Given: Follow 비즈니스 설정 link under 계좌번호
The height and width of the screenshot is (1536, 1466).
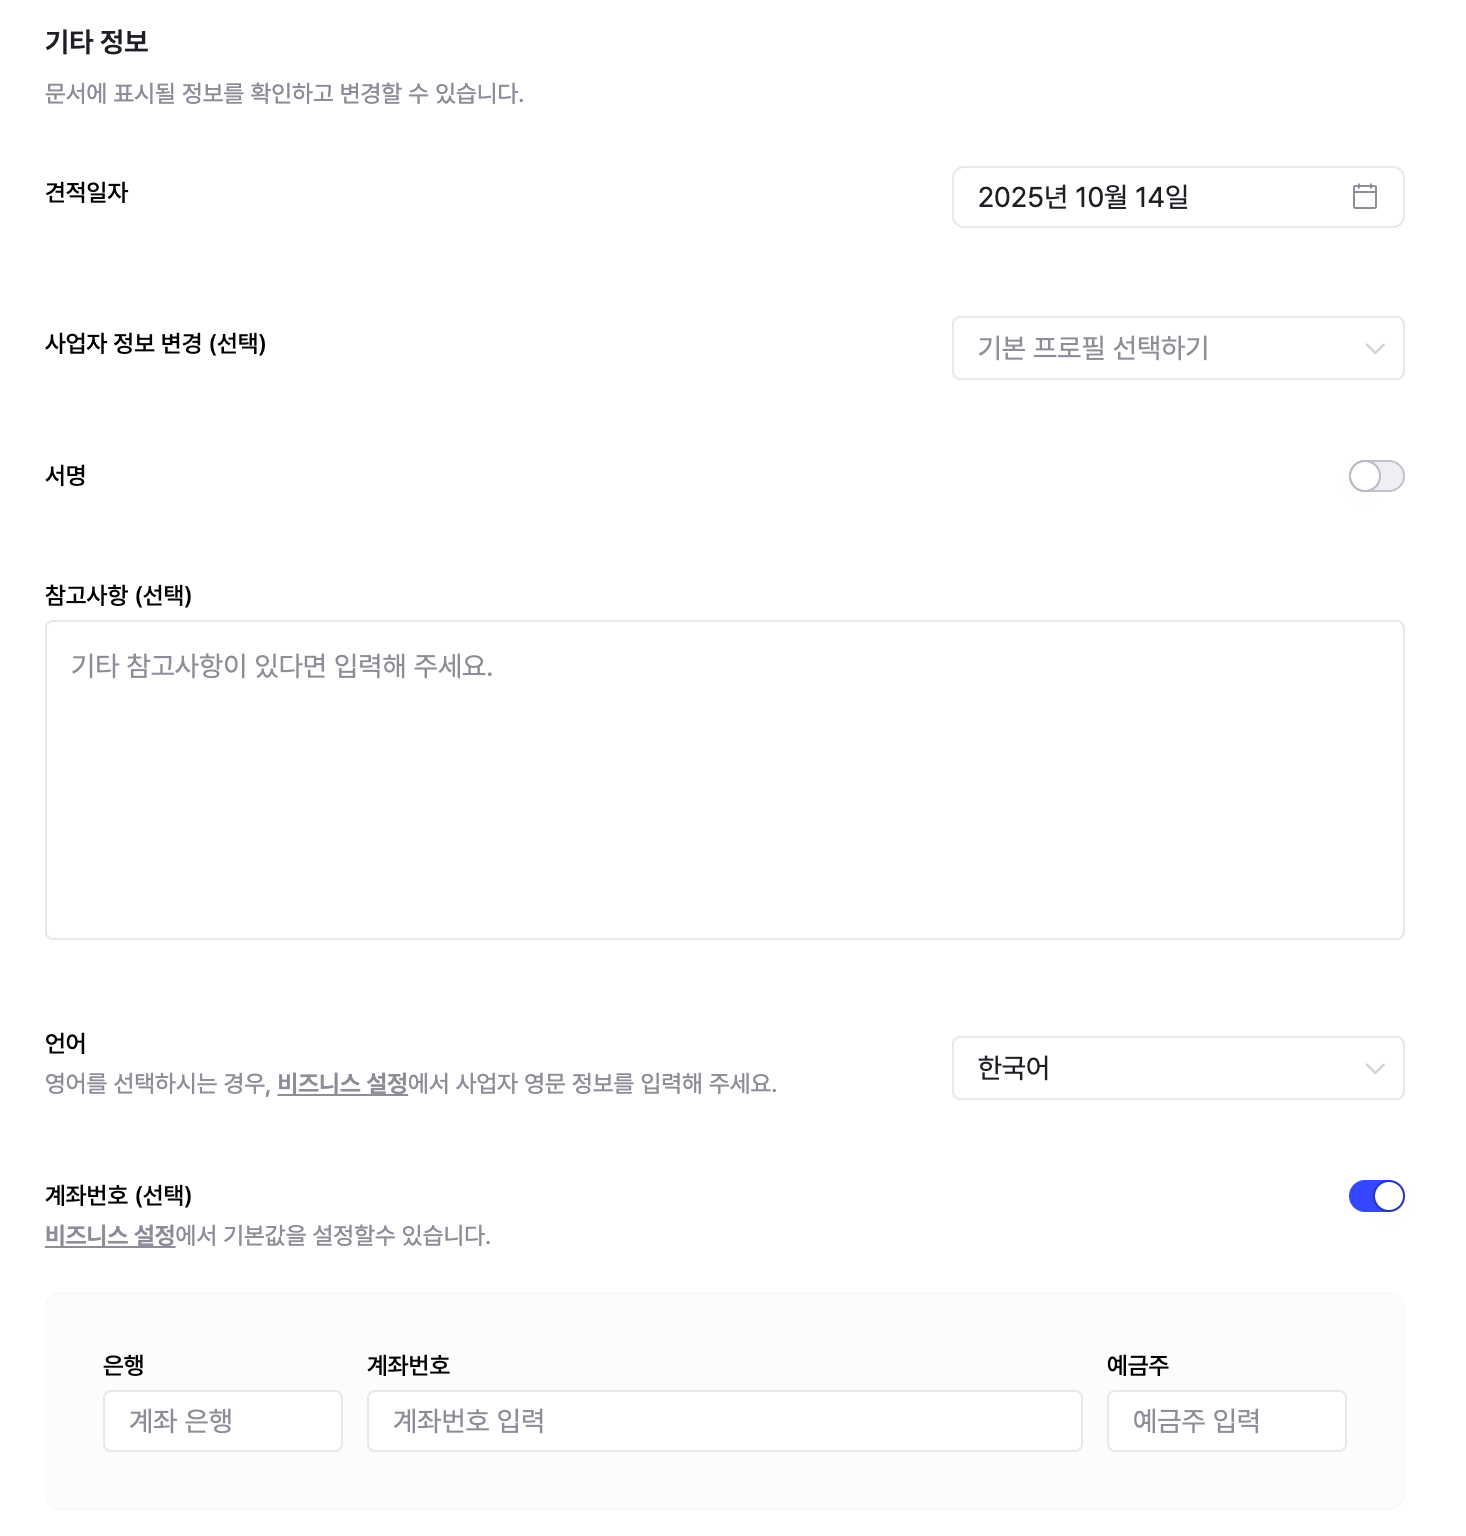Looking at the screenshot, I should 110,1236.
